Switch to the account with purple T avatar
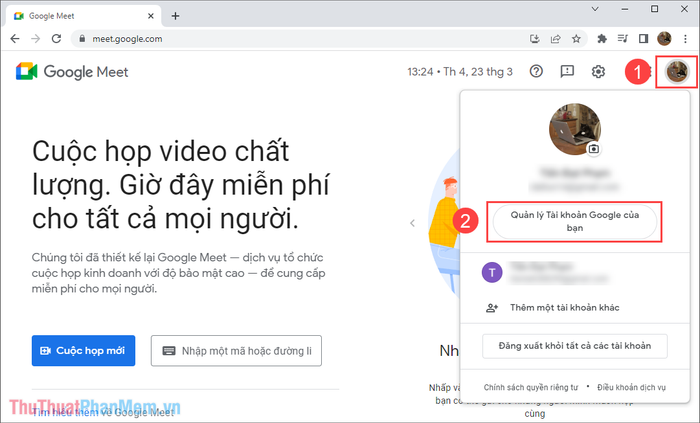Image resolution: width=700 pixels, height=423 pixels. click(x=575, y=273)
